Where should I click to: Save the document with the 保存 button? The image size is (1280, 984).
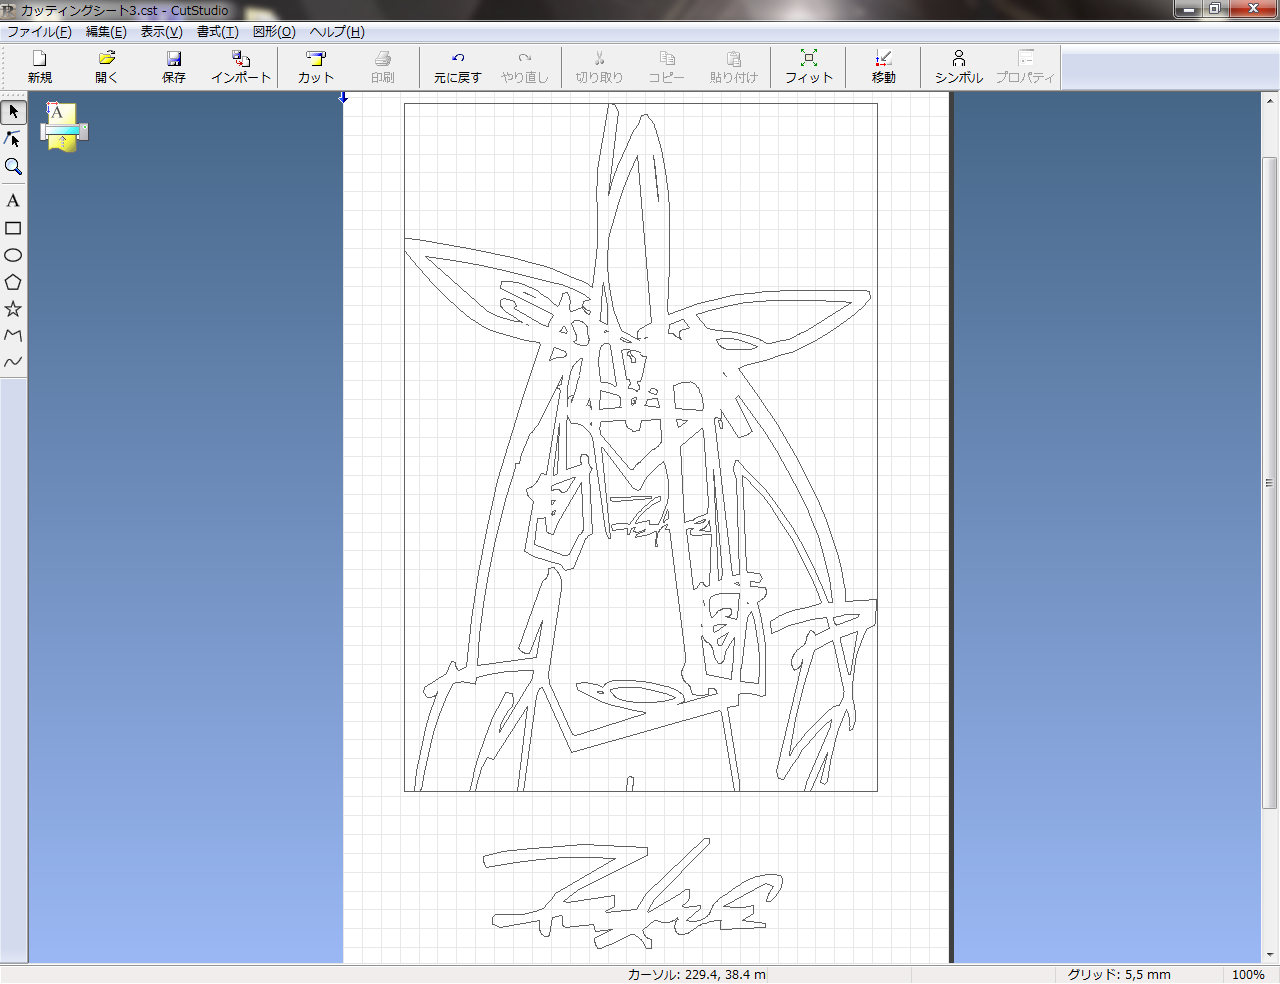pos(174,67)
